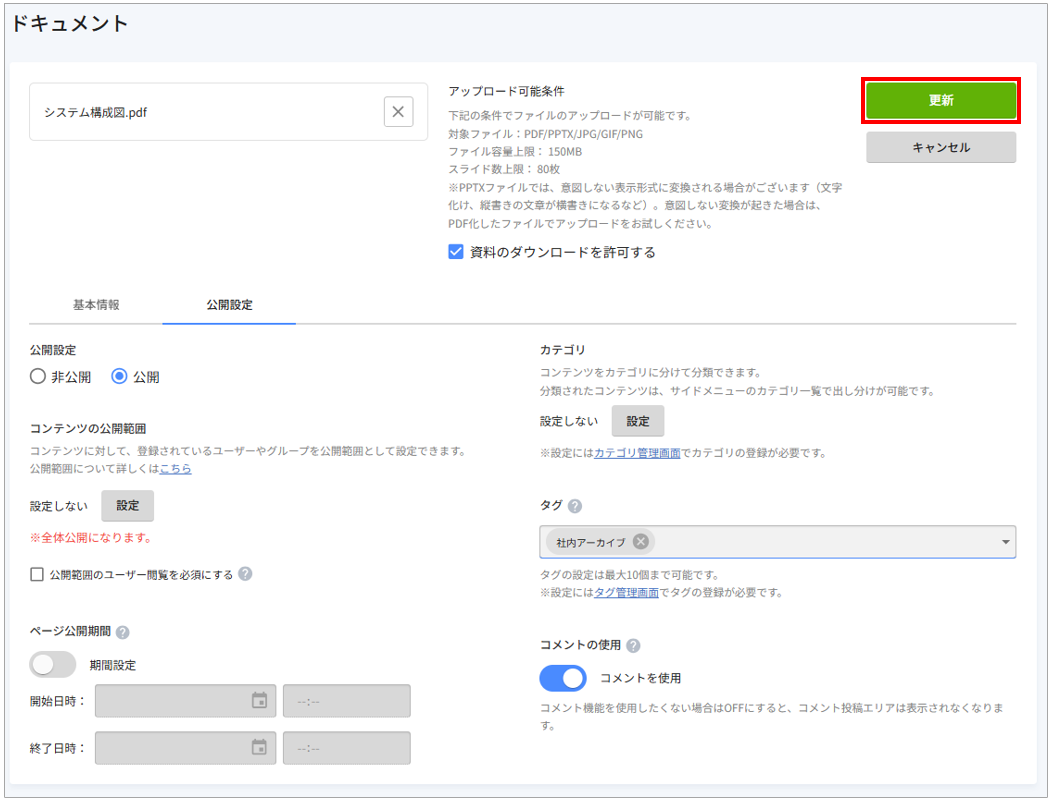Click the 開始日時 time field
Viewport: 1051px width, 801px height.
347,701
